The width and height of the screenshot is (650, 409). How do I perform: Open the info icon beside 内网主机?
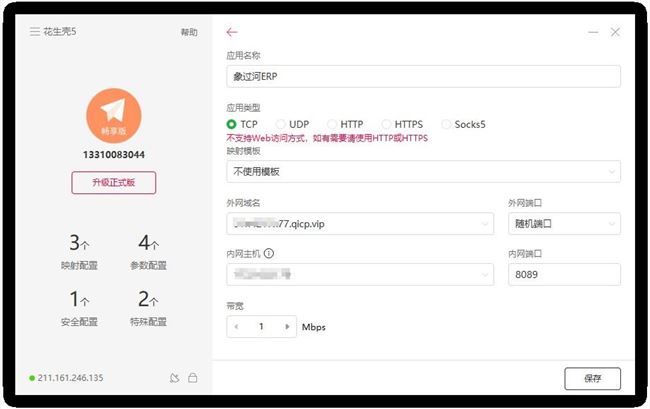click(x=269, y=253)
